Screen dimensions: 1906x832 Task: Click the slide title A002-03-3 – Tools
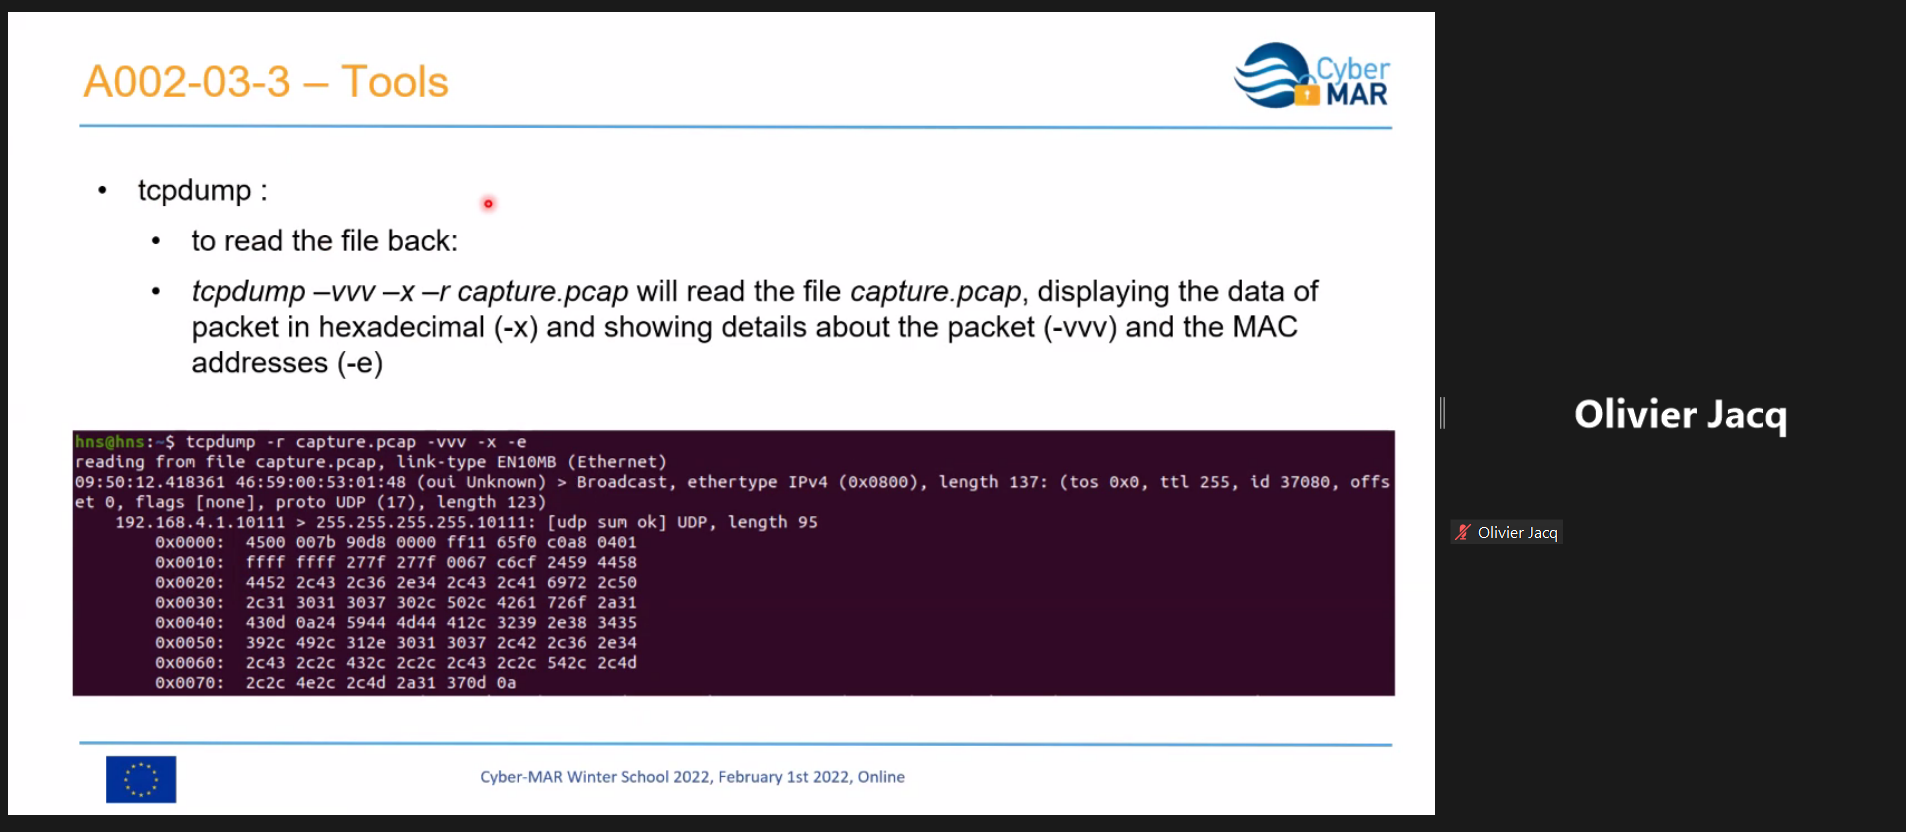coord(266,82)
